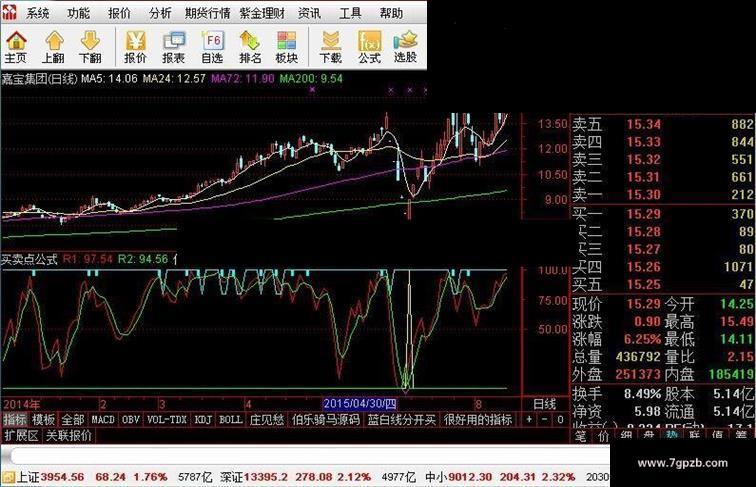This screenshot has width=756, height=487.
Task: Click the 上证 index value 3954.56
Action: (x=62, y=477)
